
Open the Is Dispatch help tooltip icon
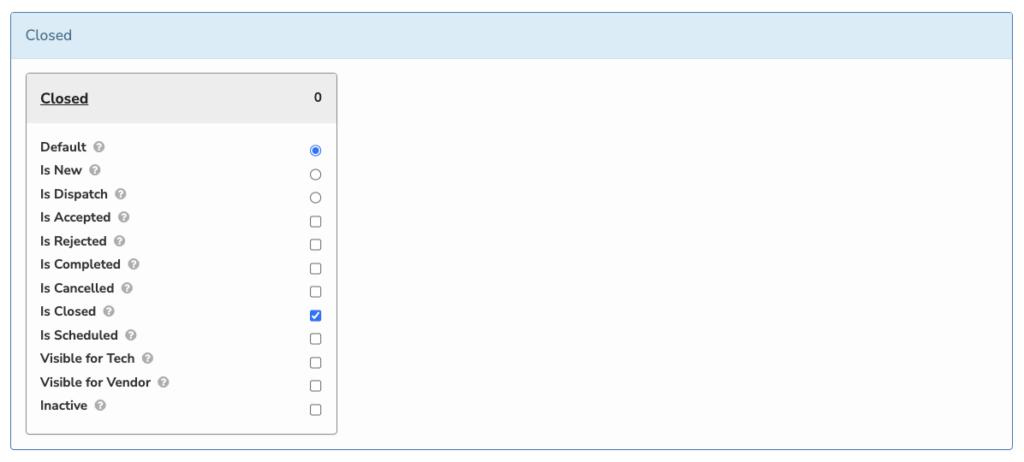[x=120, y=194]
